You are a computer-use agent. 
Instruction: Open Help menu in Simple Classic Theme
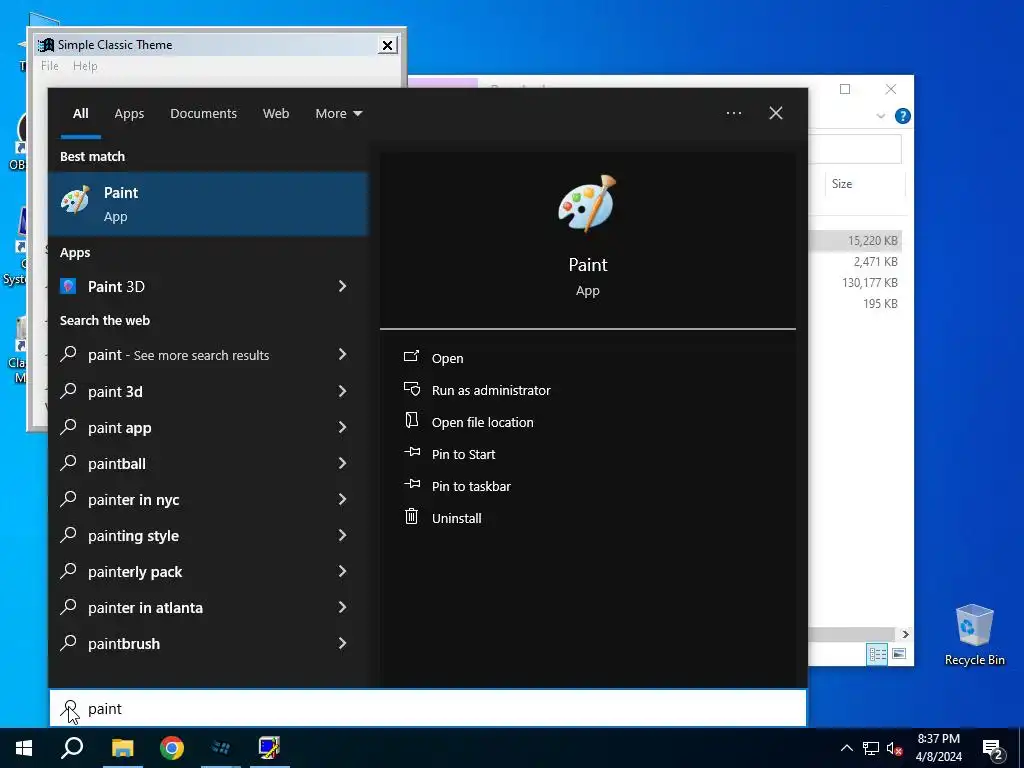pyautogui.click(x=85, y=66)
